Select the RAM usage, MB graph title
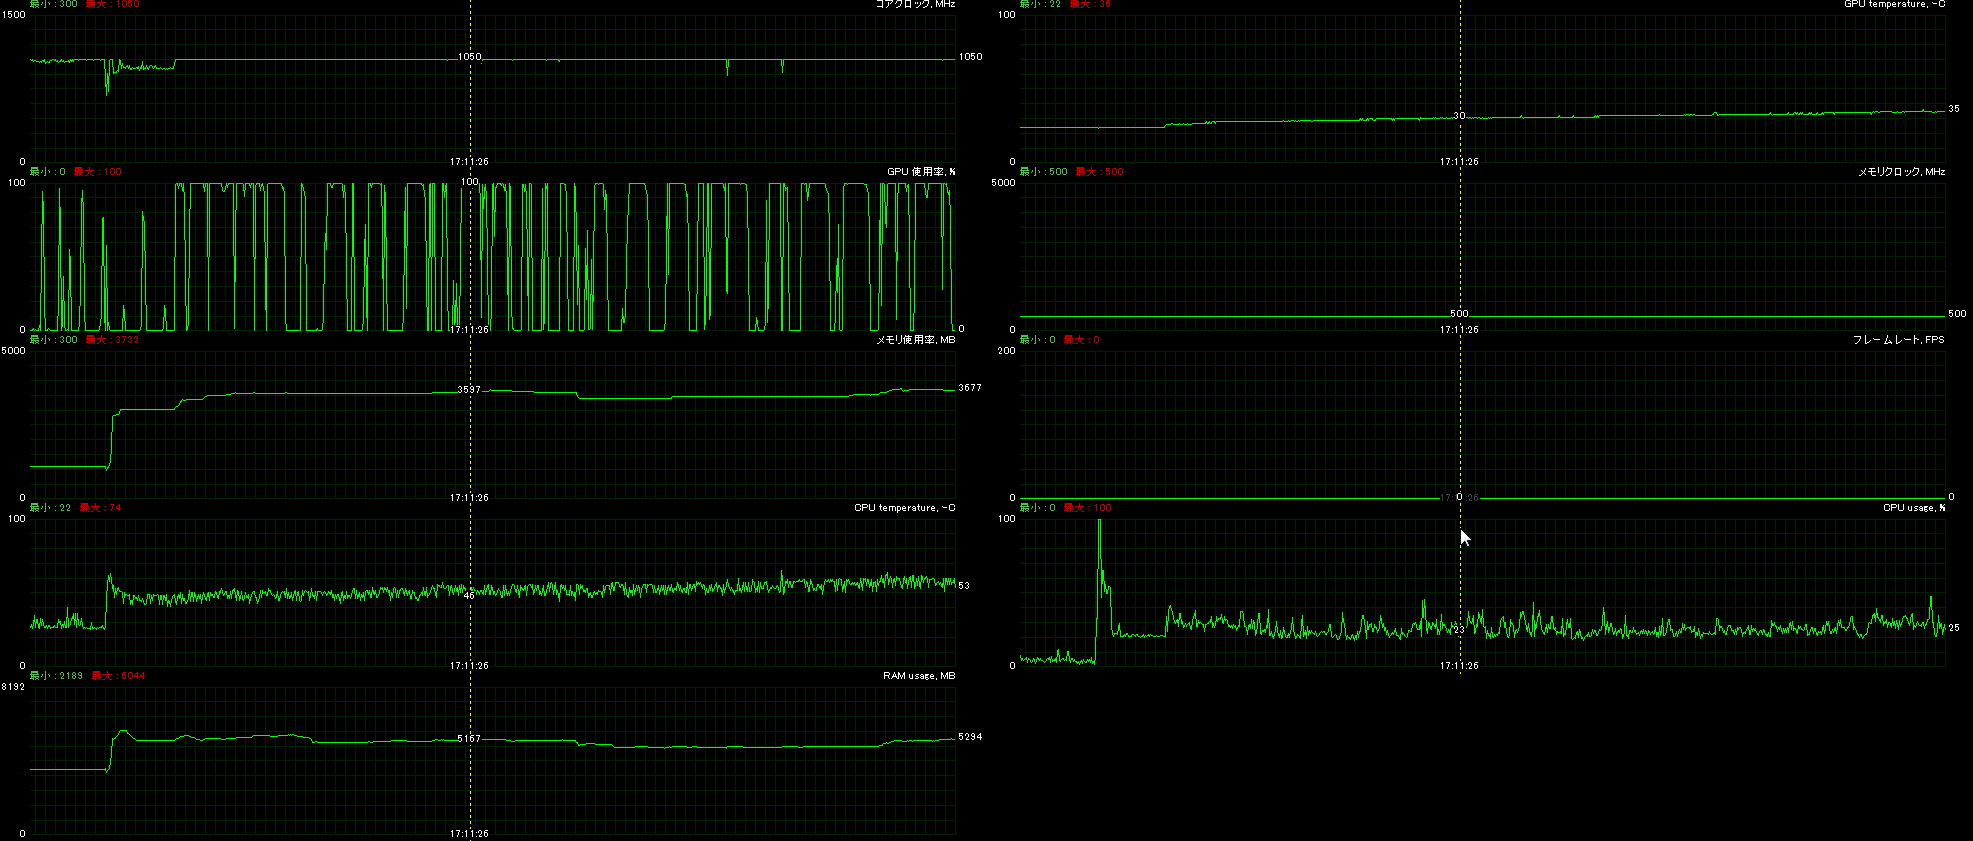Viewport: 1973px width, 841px height. [918, 676]
